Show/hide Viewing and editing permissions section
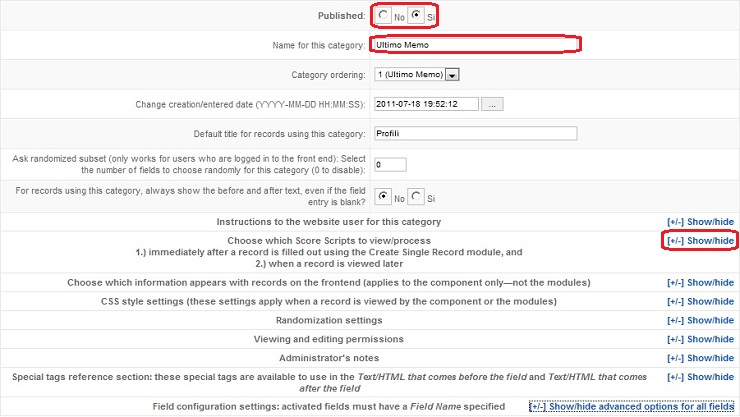 (700, 339)
